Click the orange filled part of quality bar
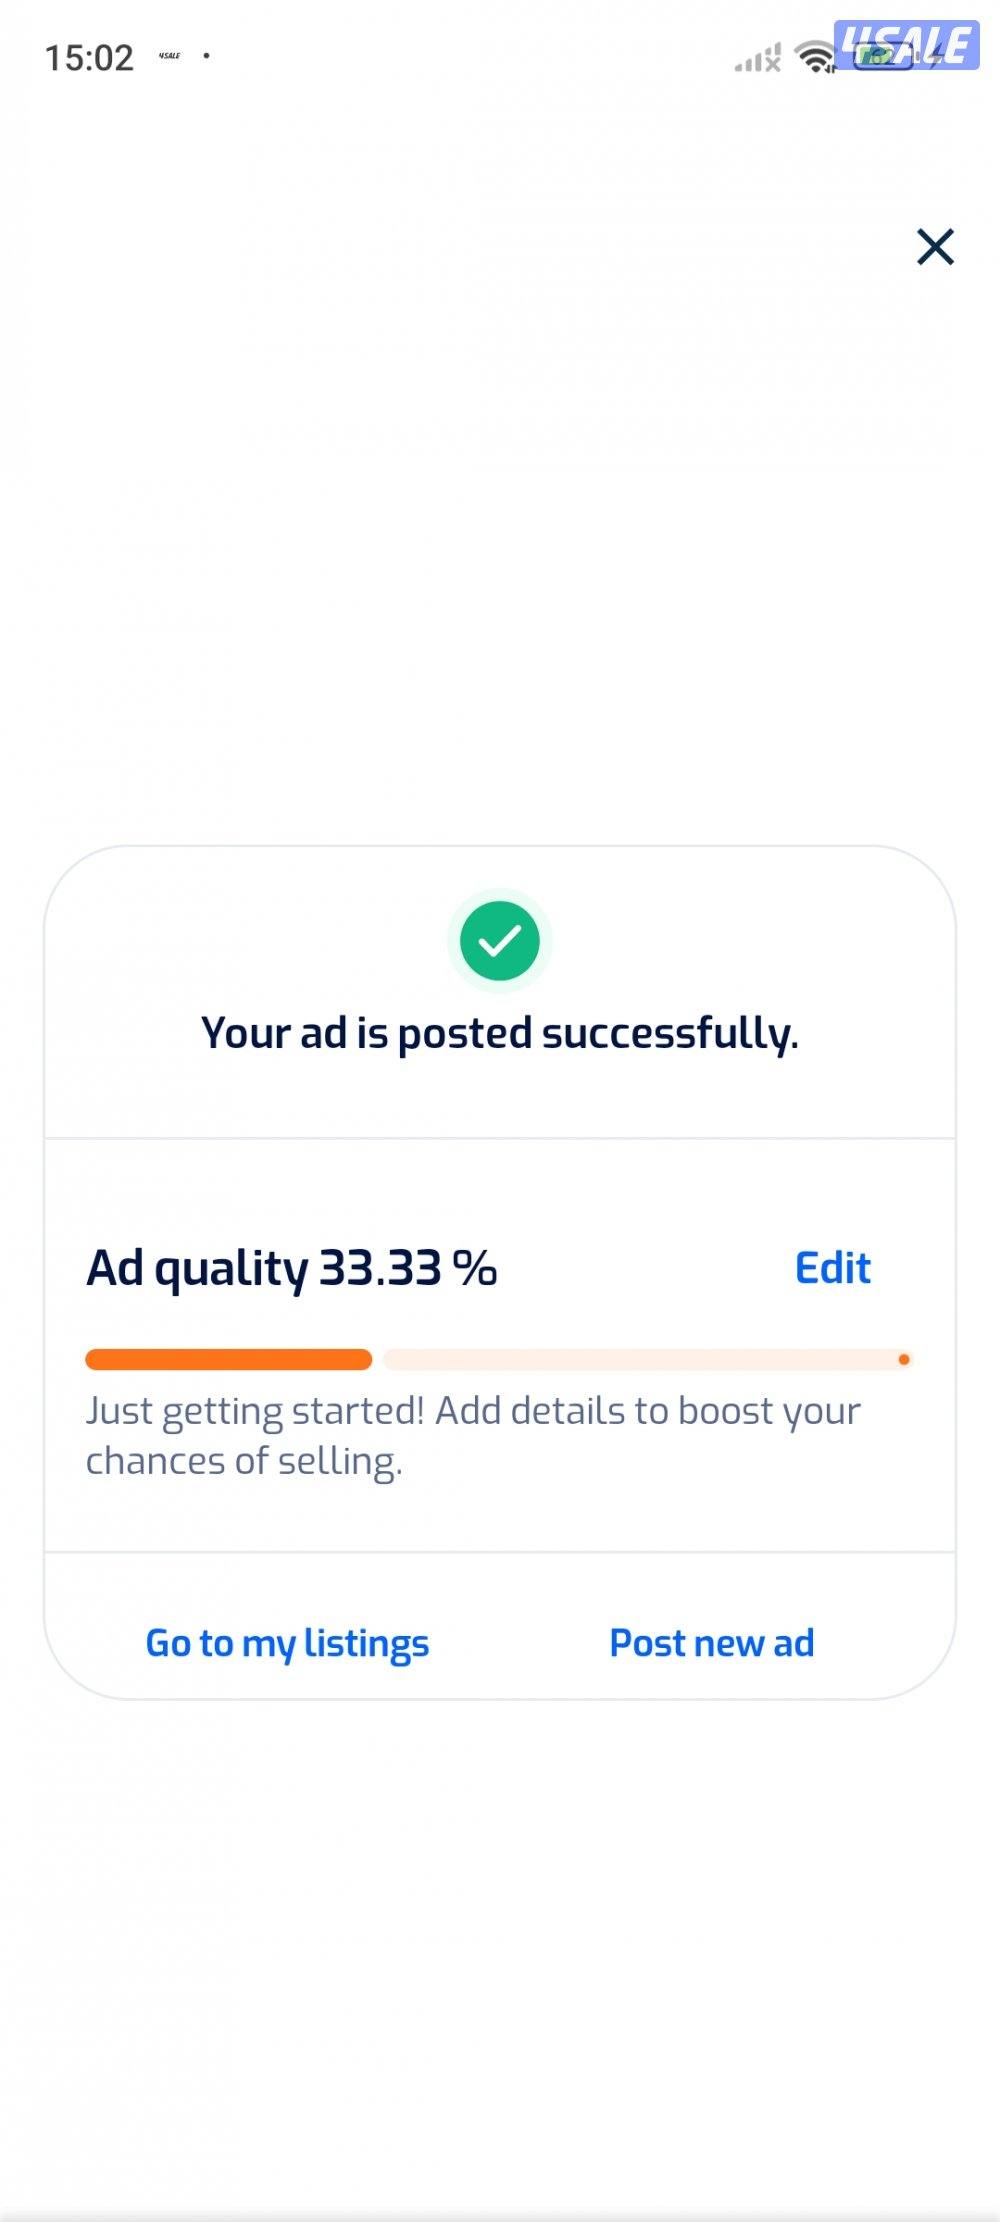 [x=229, y=1359]
